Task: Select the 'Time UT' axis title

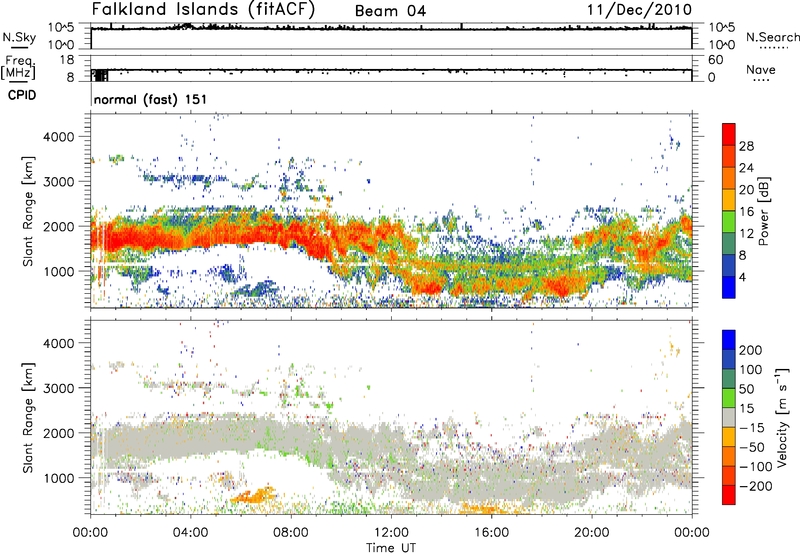Action: pyautogui.click(x=391, y=547)
